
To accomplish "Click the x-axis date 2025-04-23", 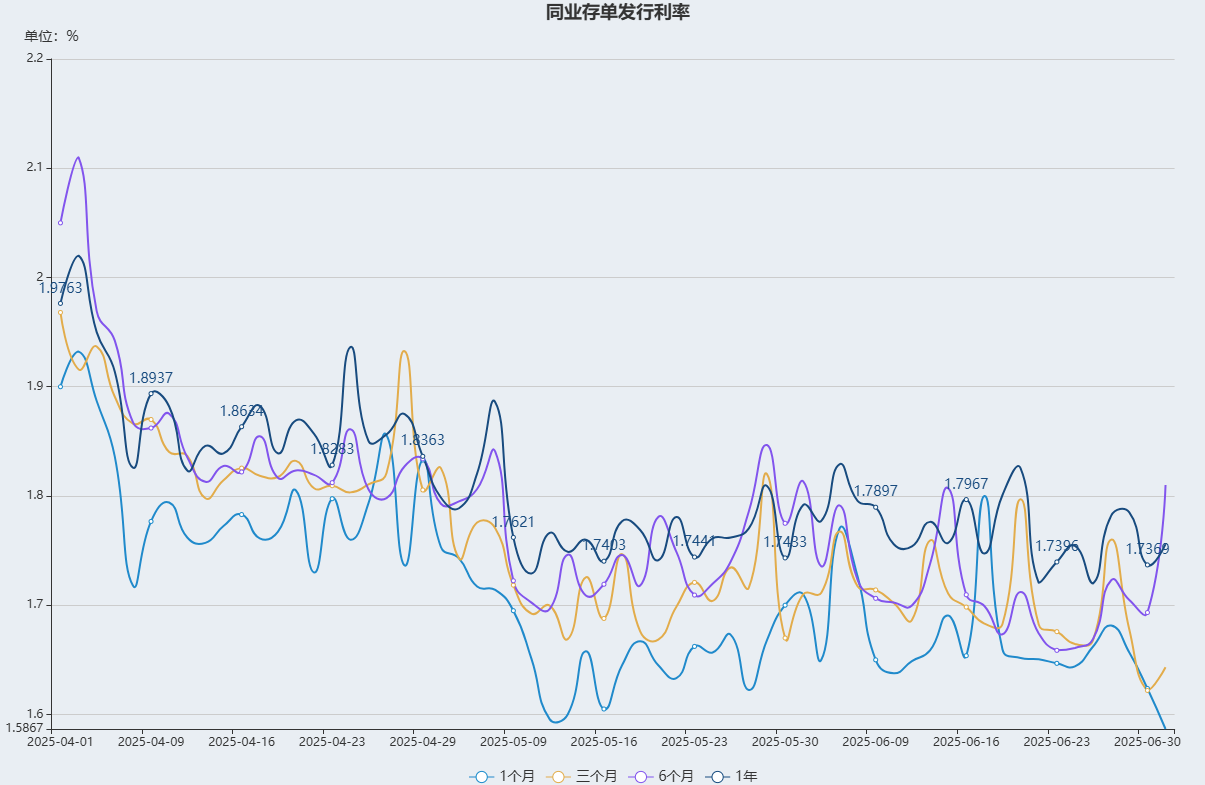I will coord(332,742).
